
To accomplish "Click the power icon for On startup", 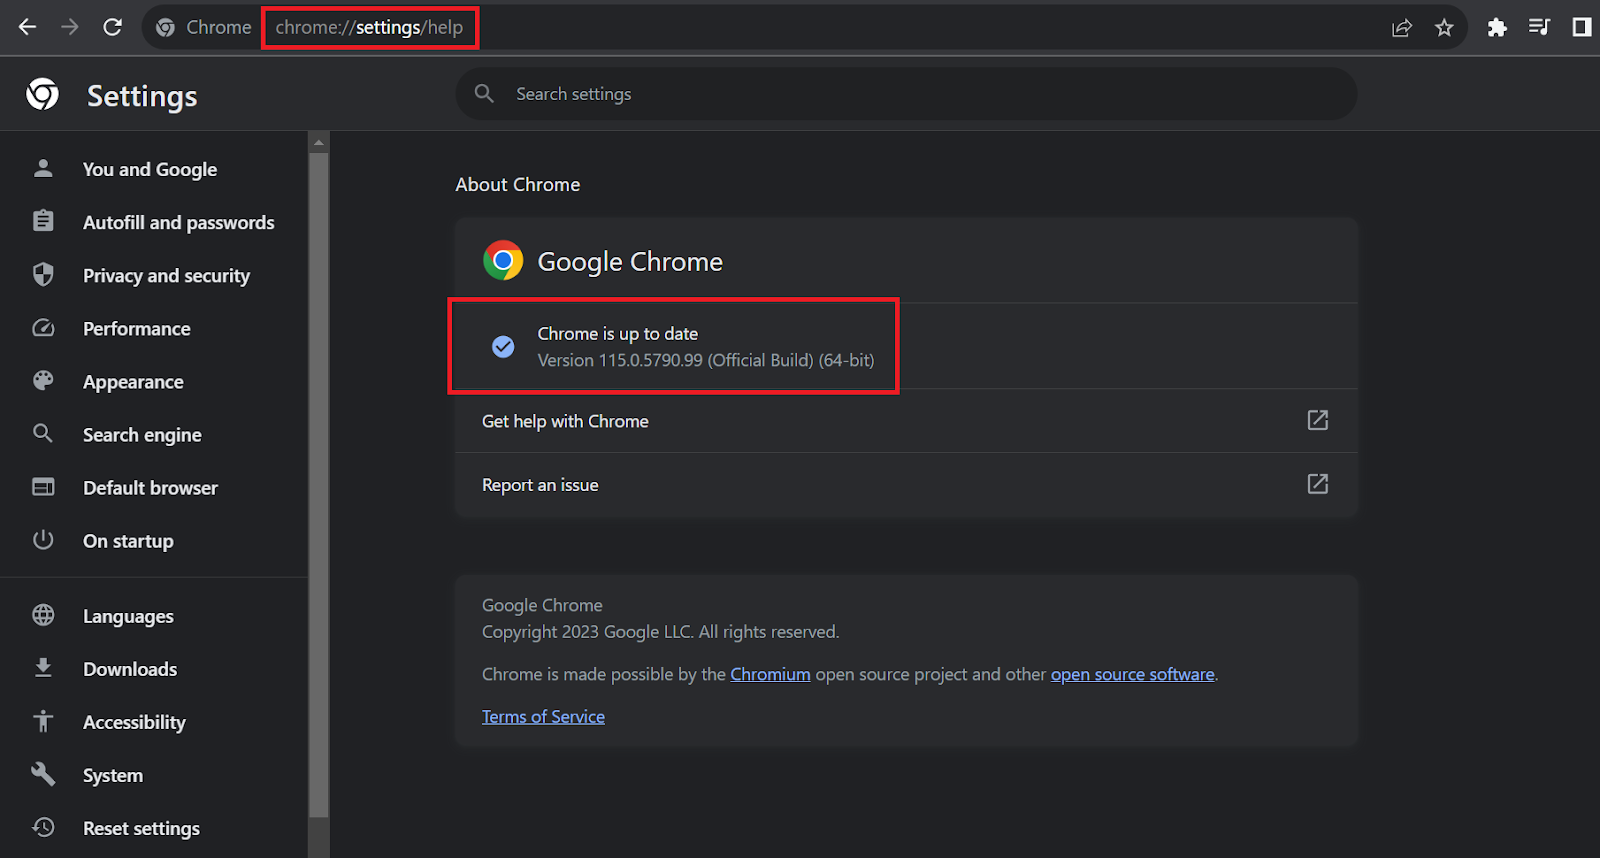I will [x=43, y=540].
